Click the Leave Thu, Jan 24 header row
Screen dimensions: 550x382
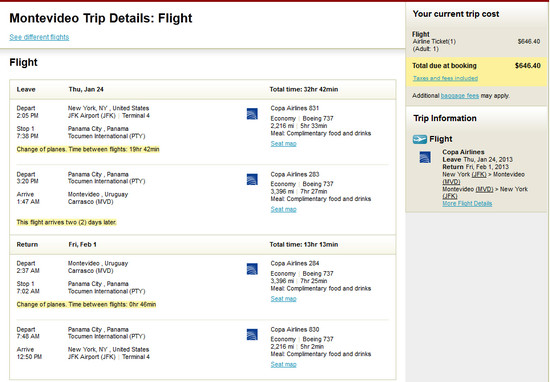tap(203, 89)
